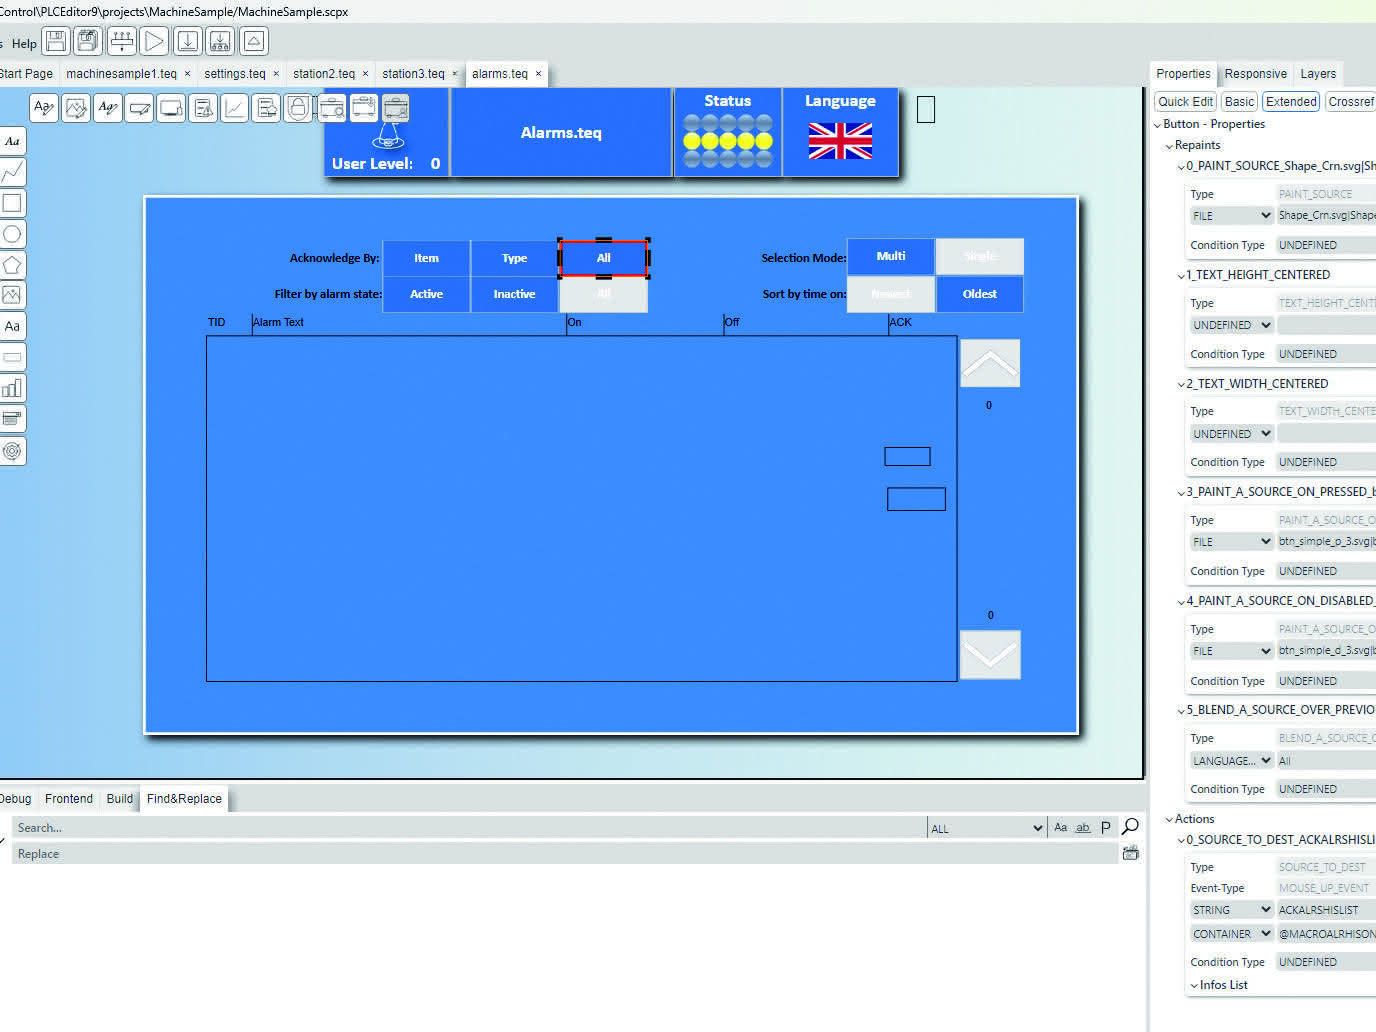This screenshot has width=1376, height=1032.
Task: Open the FILE type dropdown under 0_PAINT_SOURCE
Action: pos(1231,216)
